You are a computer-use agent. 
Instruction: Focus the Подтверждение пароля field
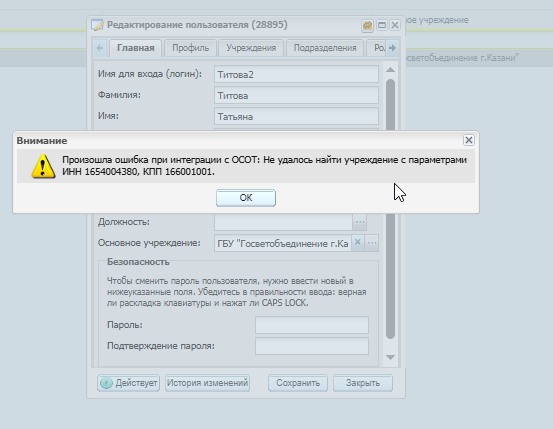click(x=312, y=346)
